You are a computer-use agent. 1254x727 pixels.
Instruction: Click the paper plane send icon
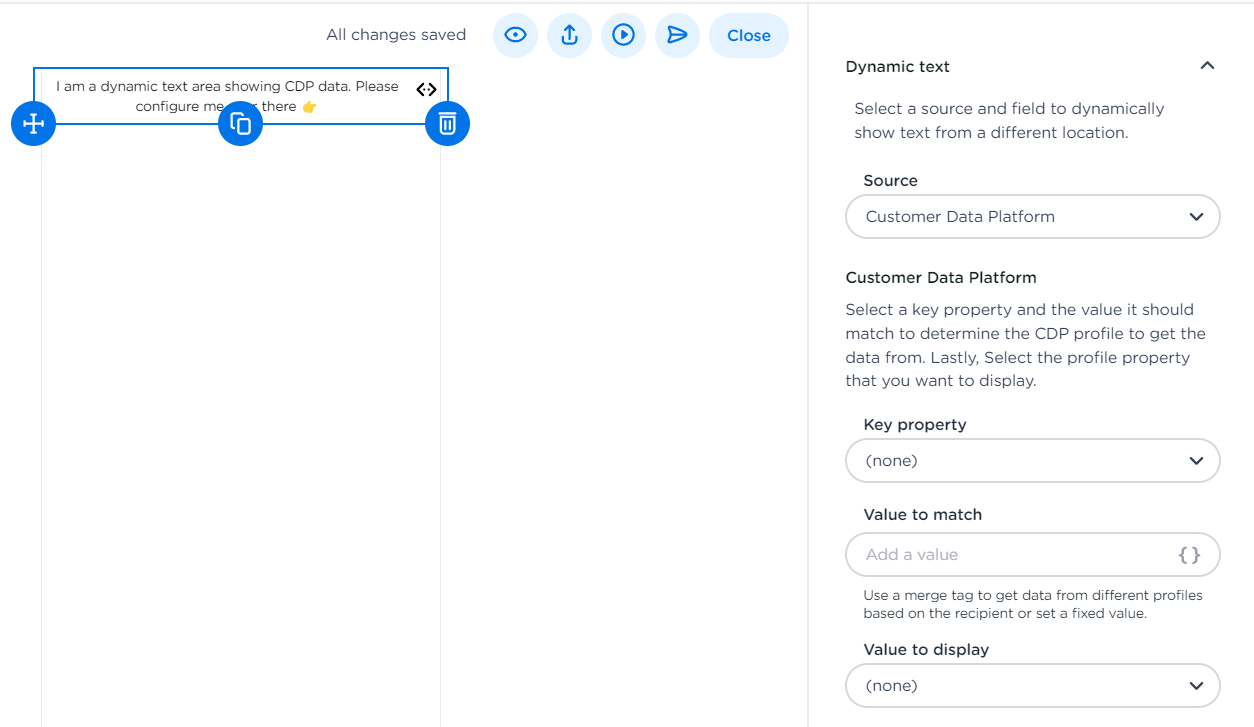[677, 35]
